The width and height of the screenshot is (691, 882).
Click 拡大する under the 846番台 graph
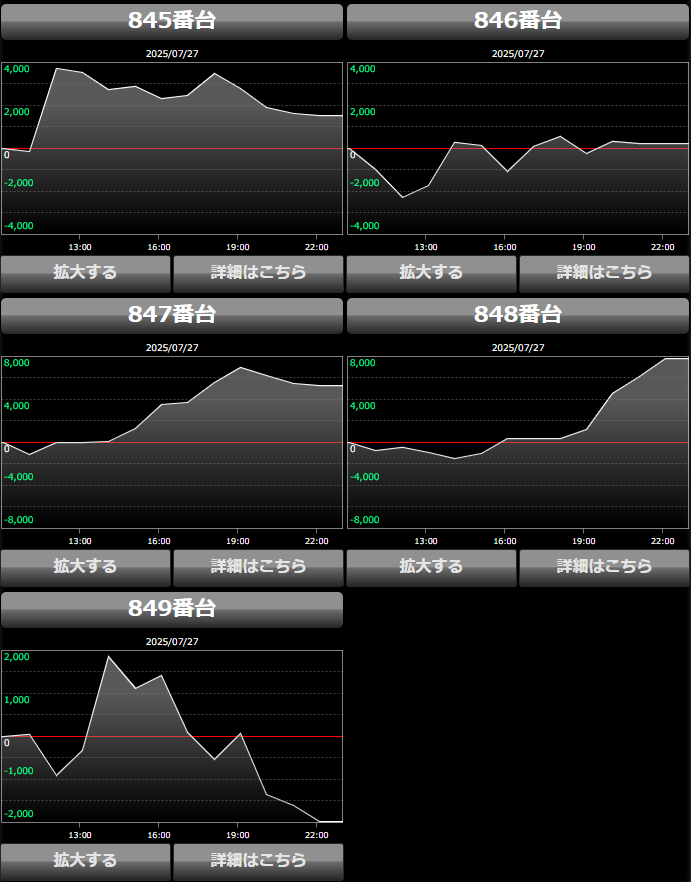432,274
